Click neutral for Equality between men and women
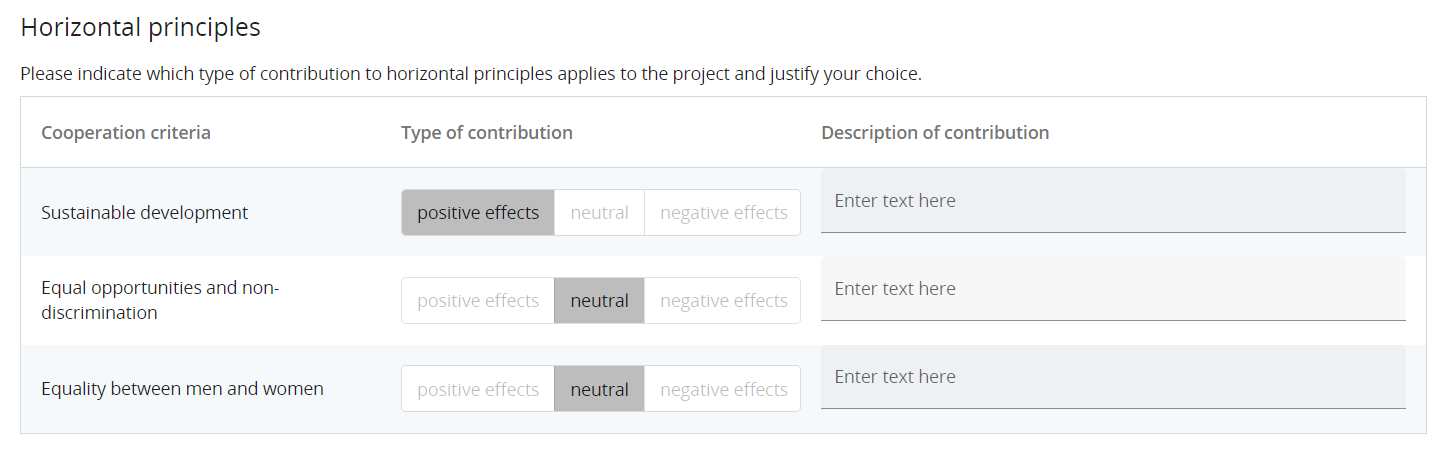This screenshot has height=453, width=1443. point(599,390)
